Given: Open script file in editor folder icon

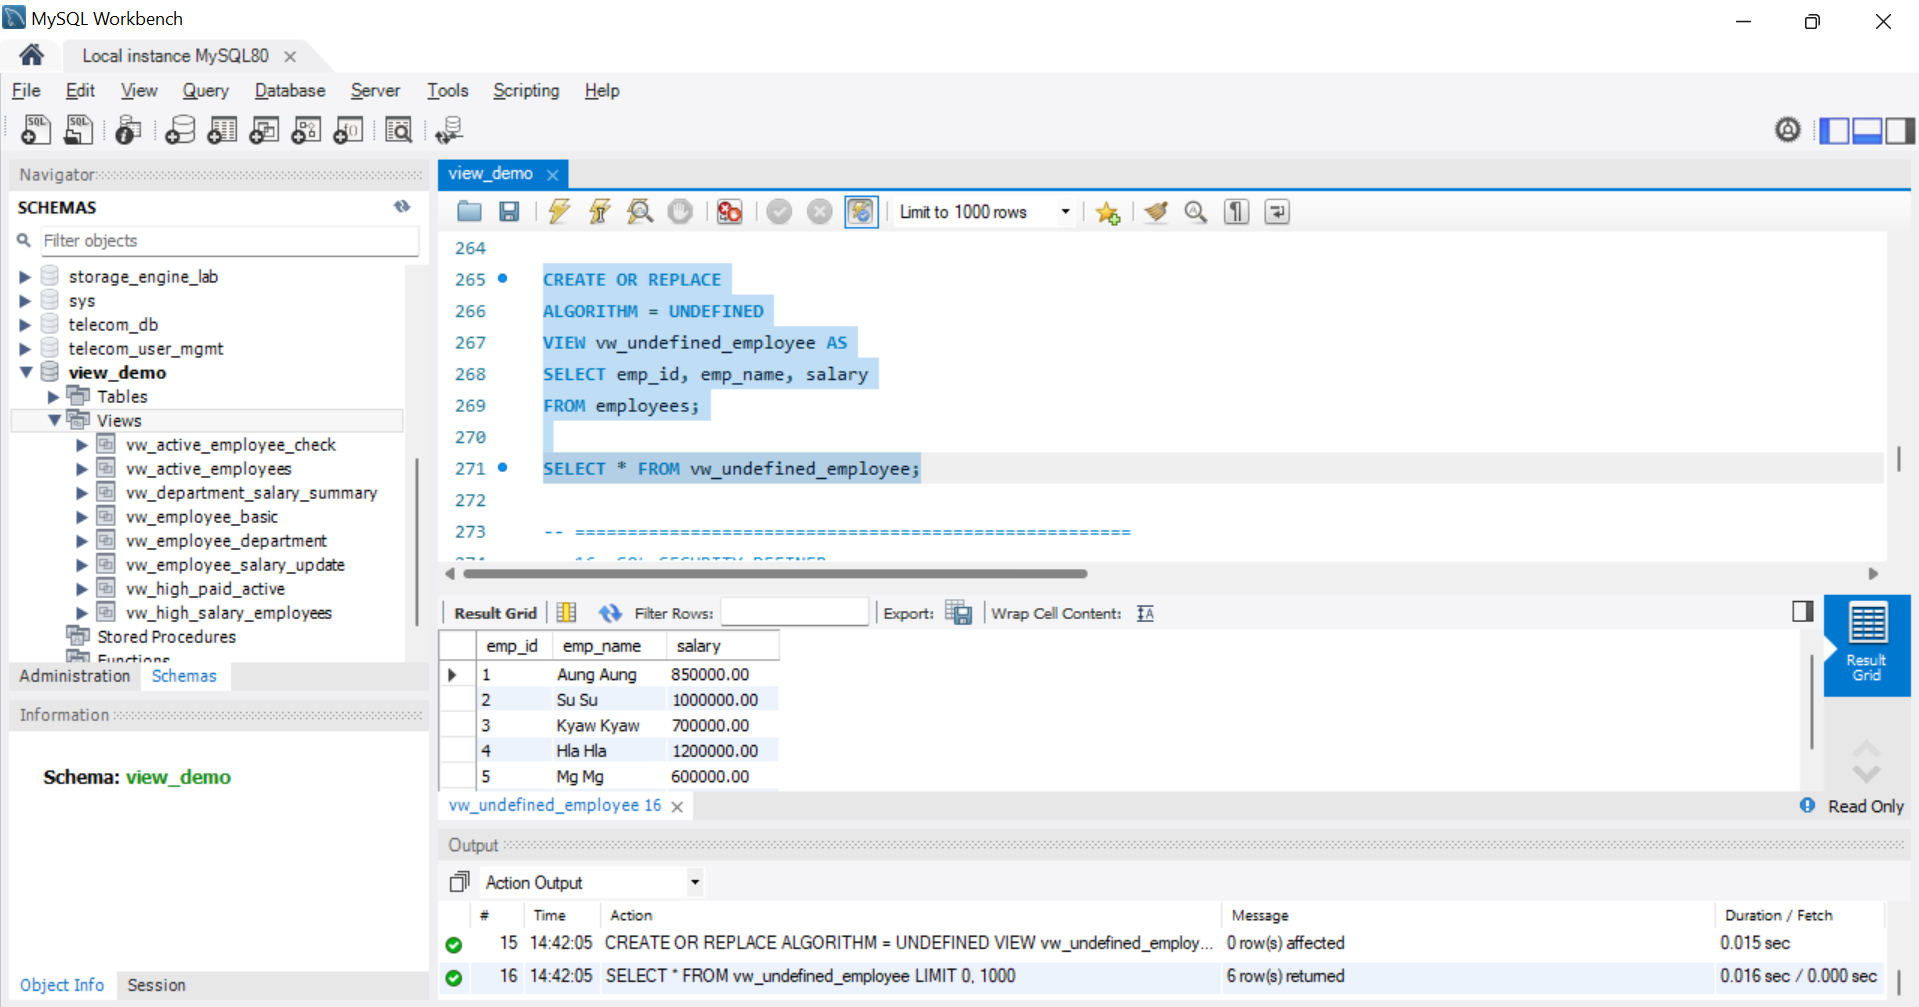Looking at the screenshot, I should (469, 212).
